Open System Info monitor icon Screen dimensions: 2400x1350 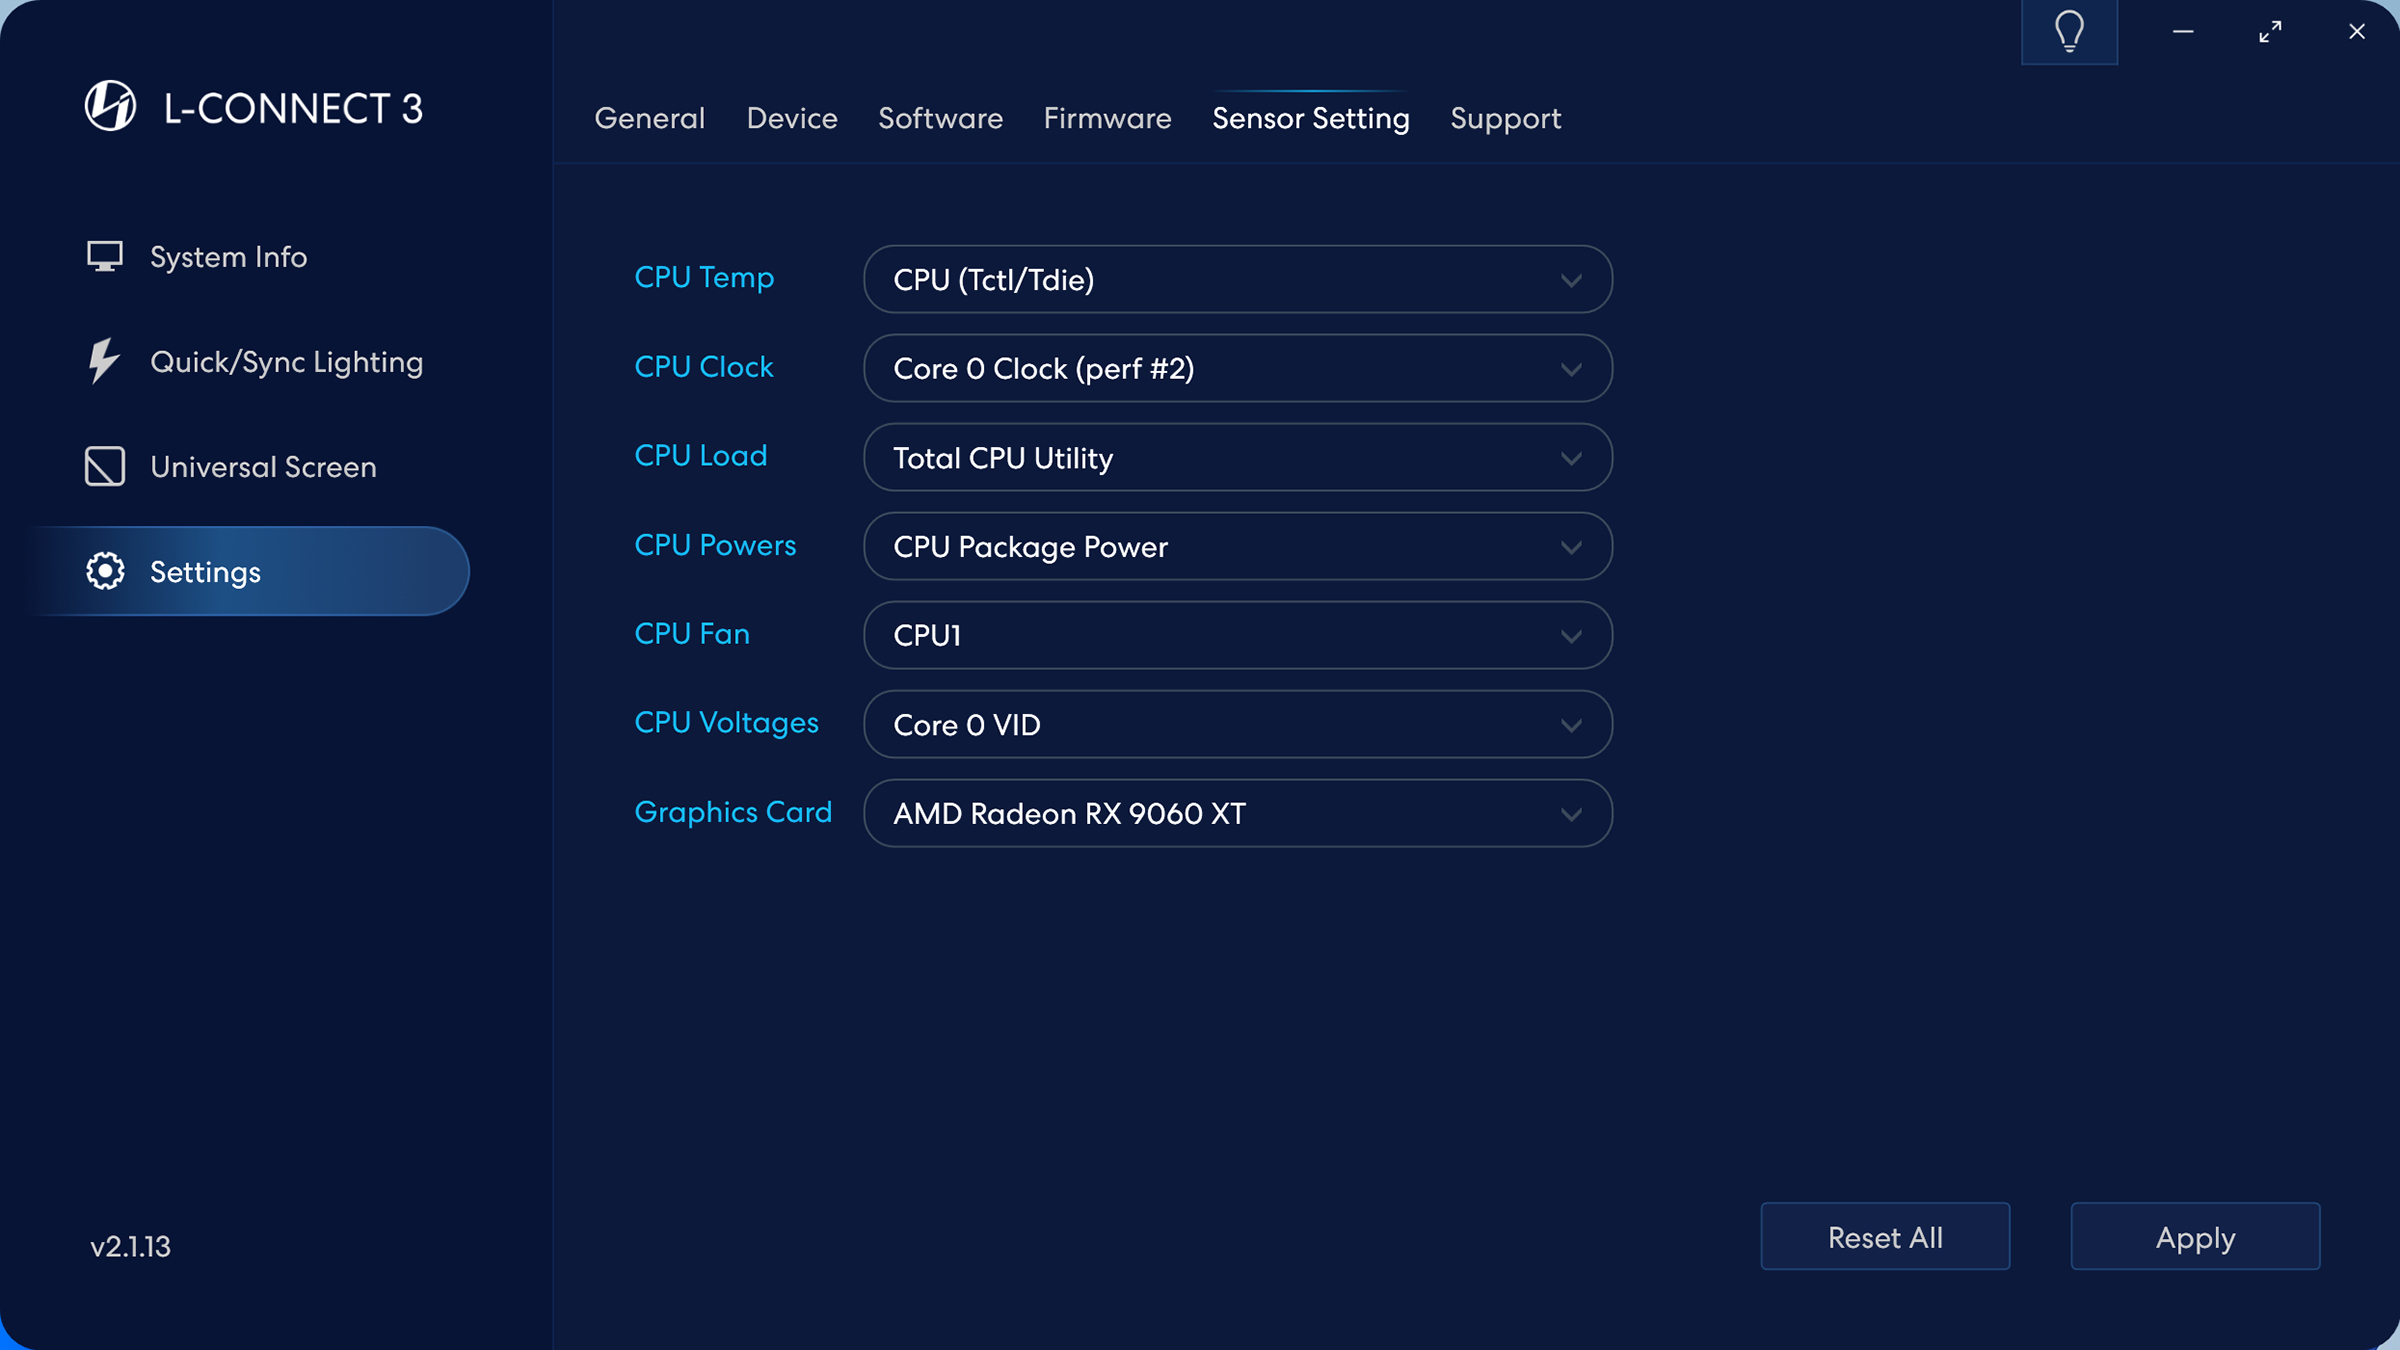pyautogui.click(x=104, y=257)
